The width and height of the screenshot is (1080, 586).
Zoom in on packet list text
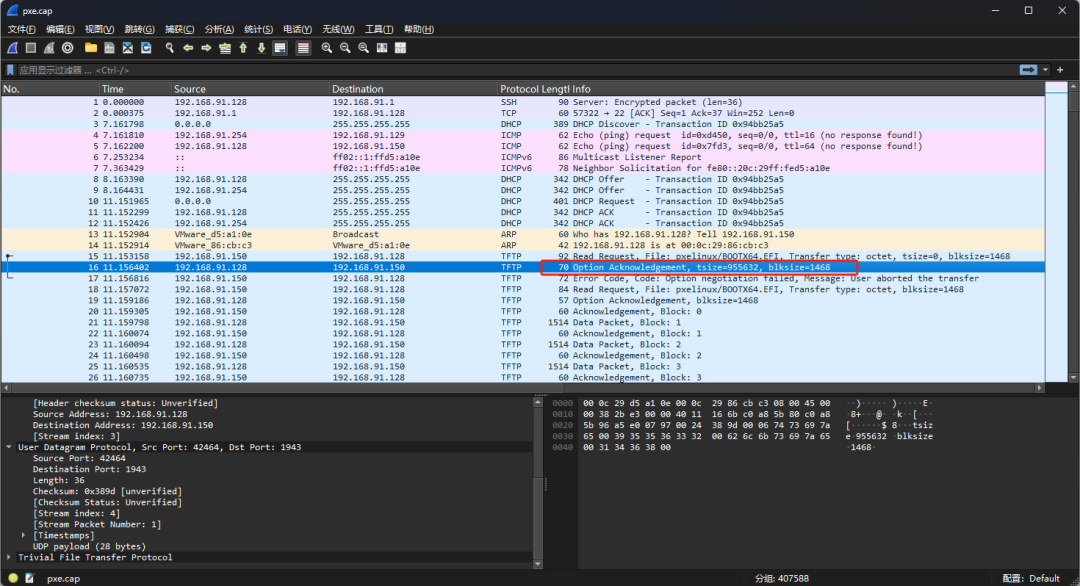[x=327, y=48]
